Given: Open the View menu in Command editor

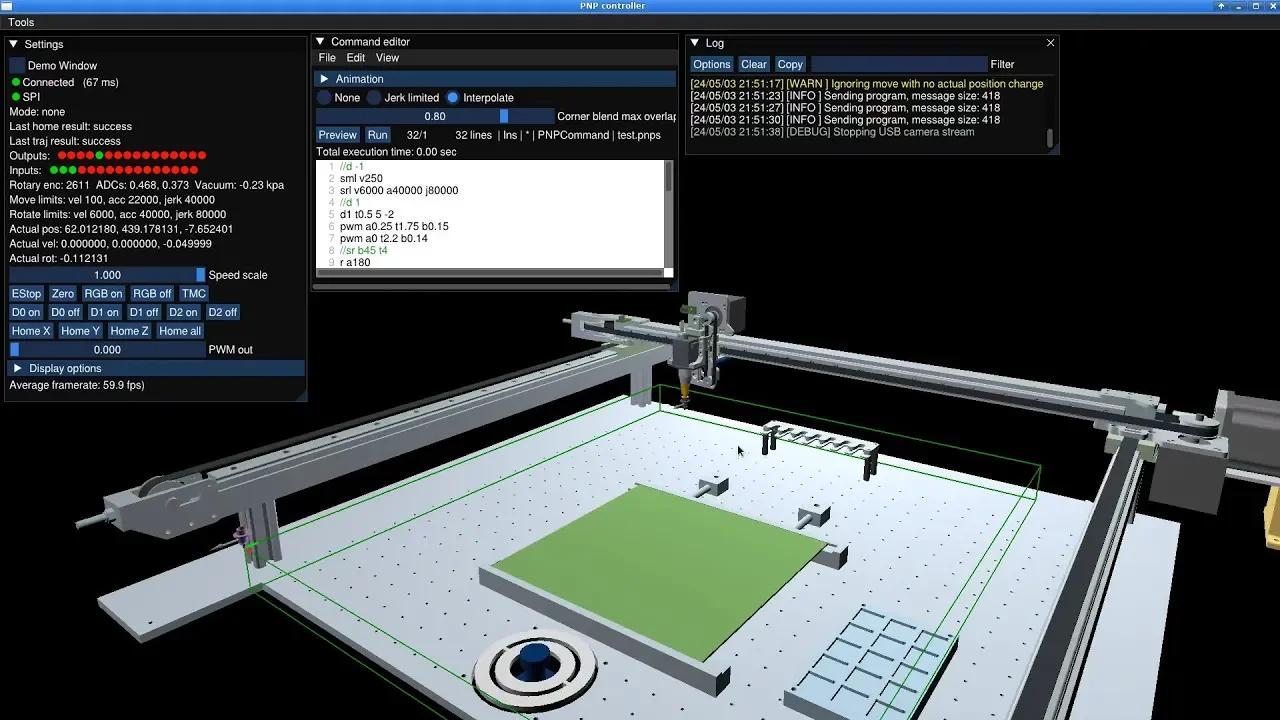Looking at the screenshot, I should 387,58.
